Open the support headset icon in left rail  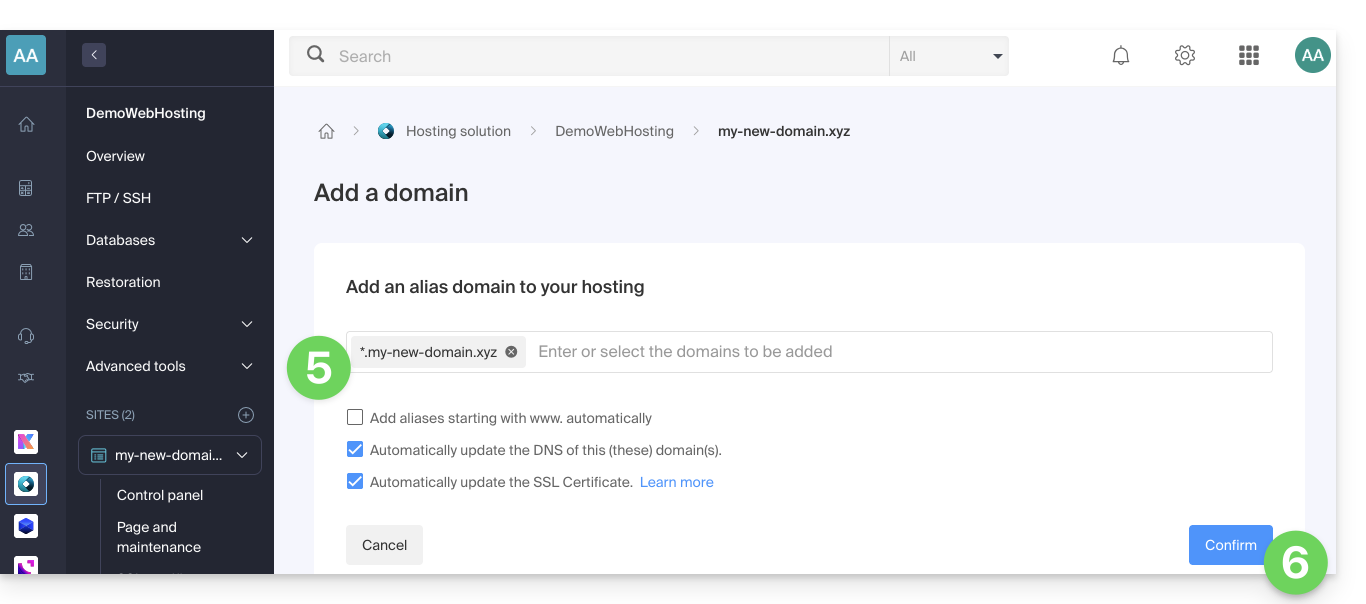[x=26, y=336]
